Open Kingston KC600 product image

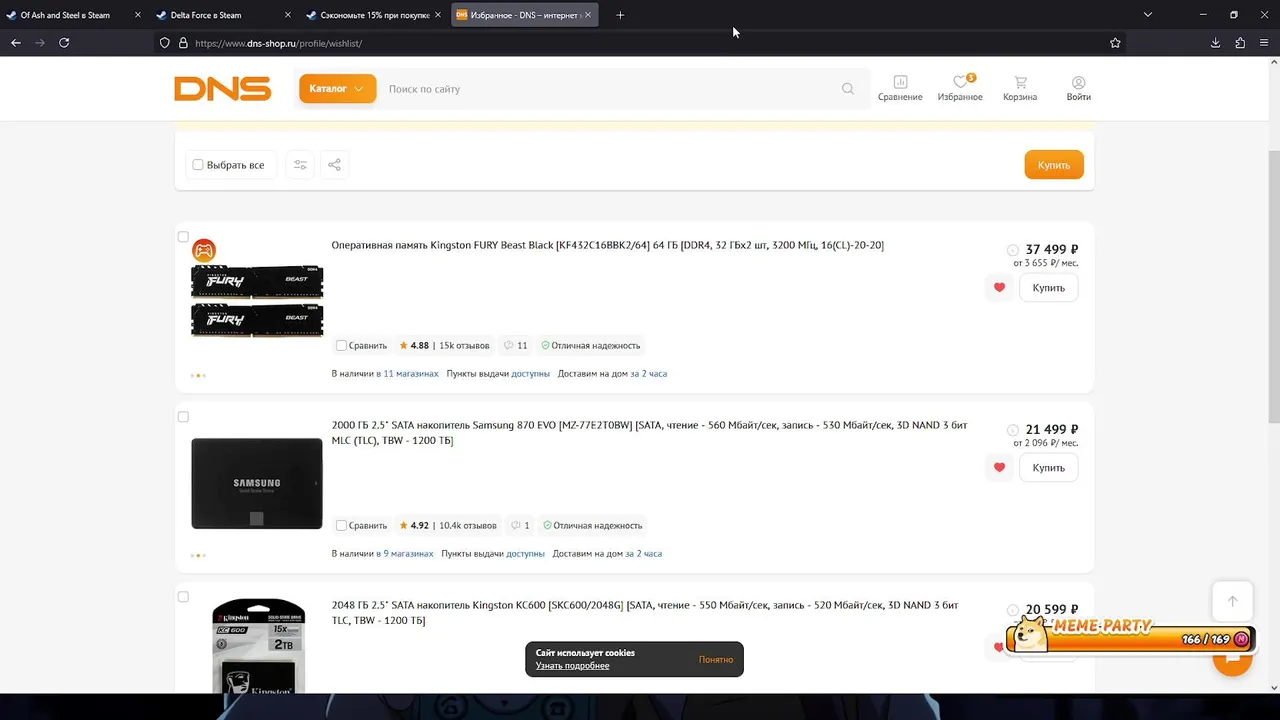pyautogui.click(x=259, y=646)
